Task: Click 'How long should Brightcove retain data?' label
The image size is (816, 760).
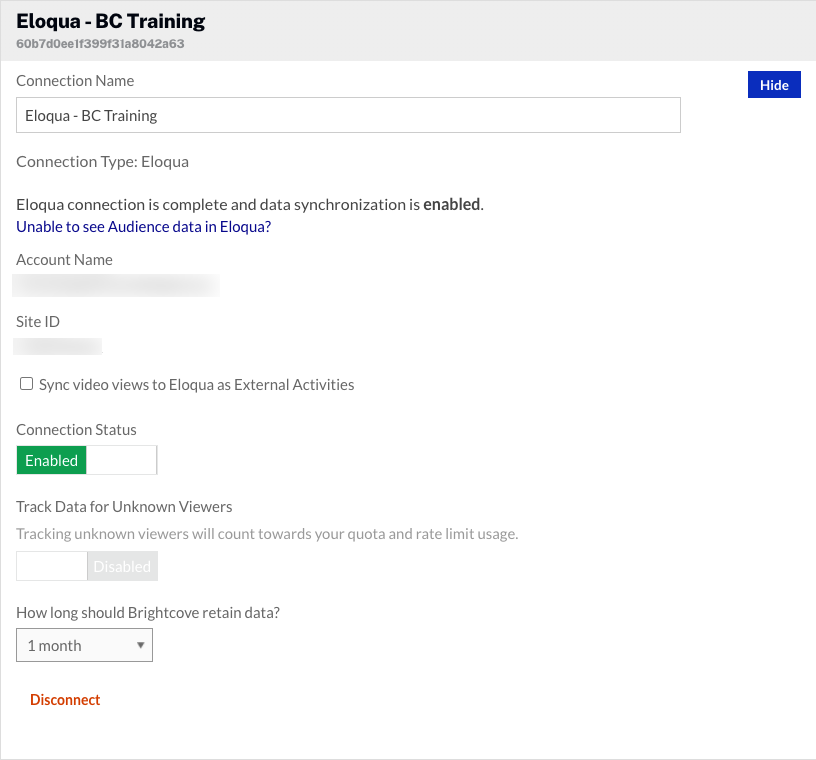Action: [x=148, y=613]
